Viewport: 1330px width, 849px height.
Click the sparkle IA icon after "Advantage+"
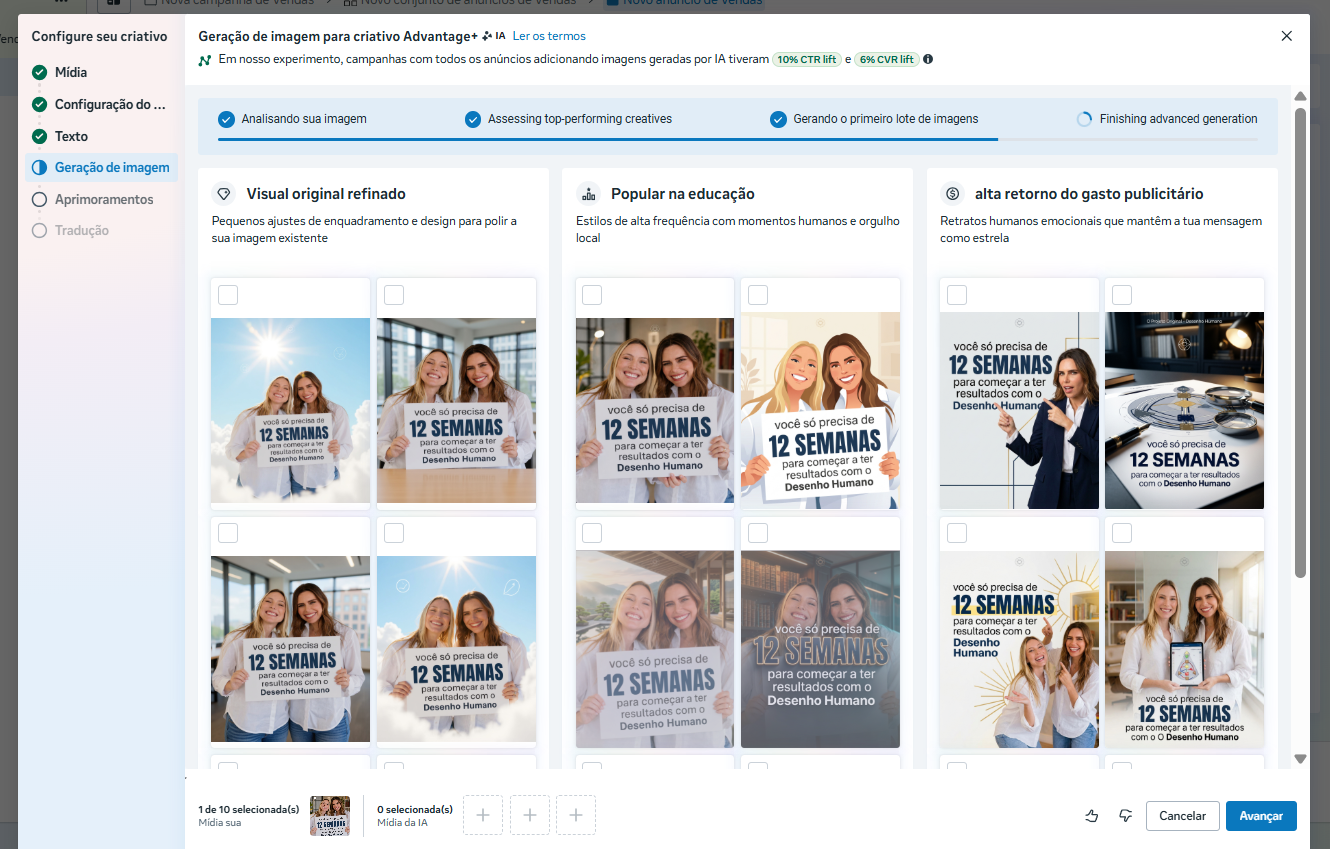coord(493,36)
